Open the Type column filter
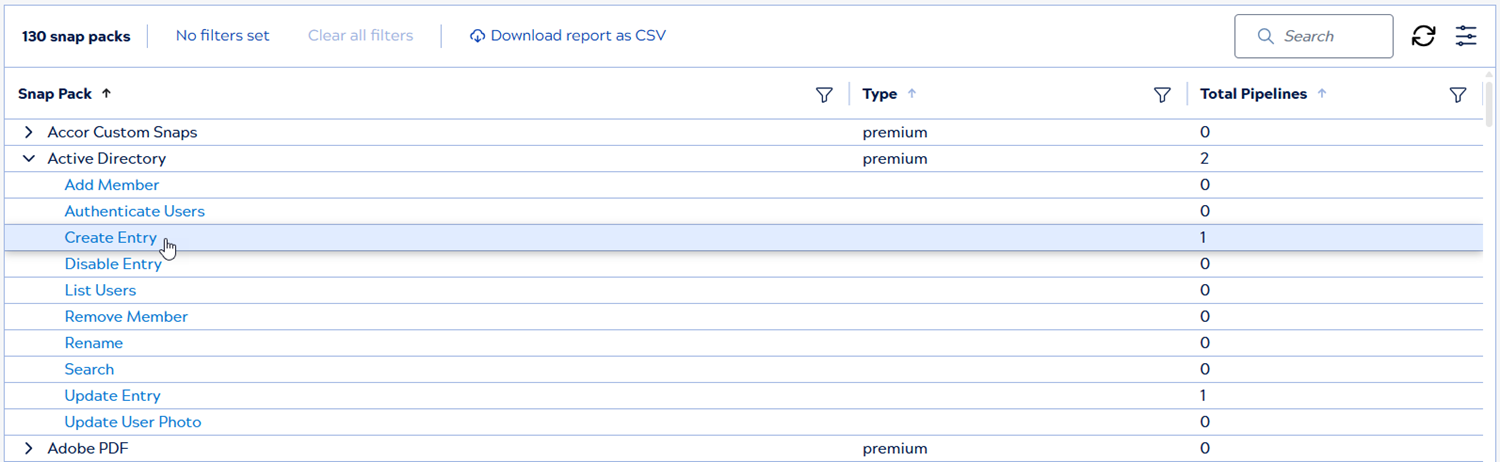 click(1162, 94)
